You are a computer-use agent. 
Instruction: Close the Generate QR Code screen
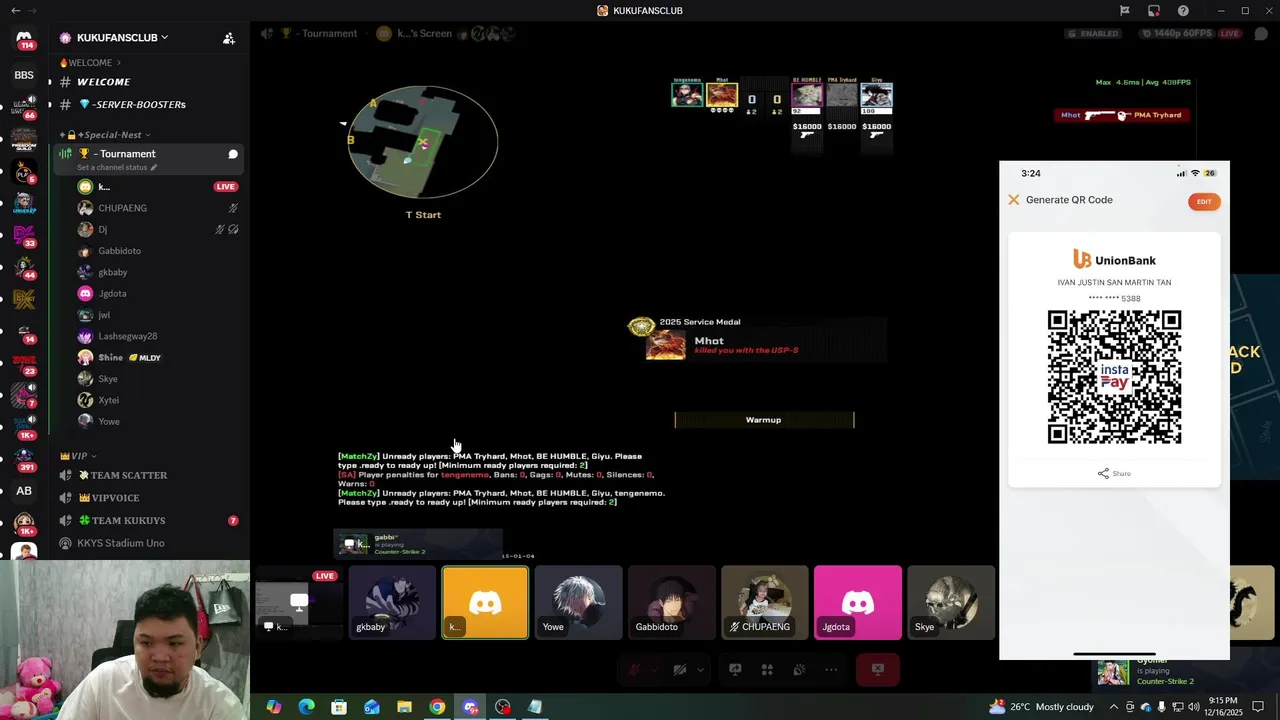(1013, 200)
